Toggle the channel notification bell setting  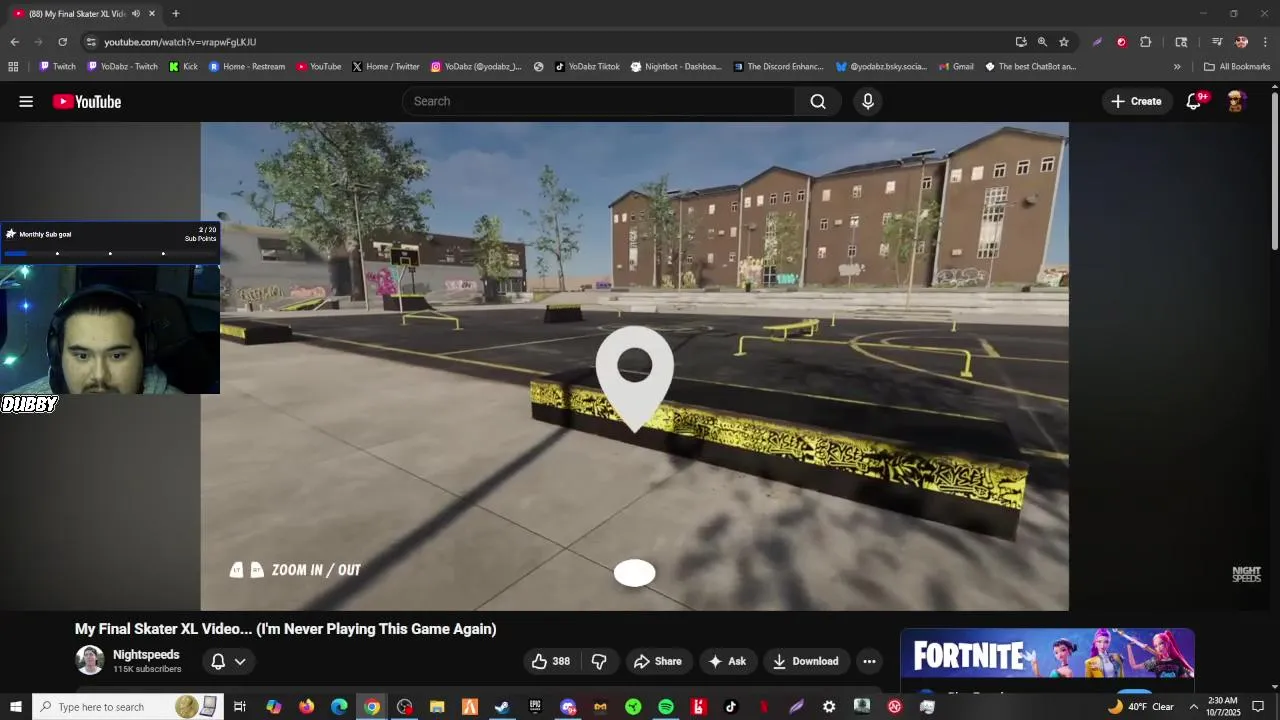(228, 661)
